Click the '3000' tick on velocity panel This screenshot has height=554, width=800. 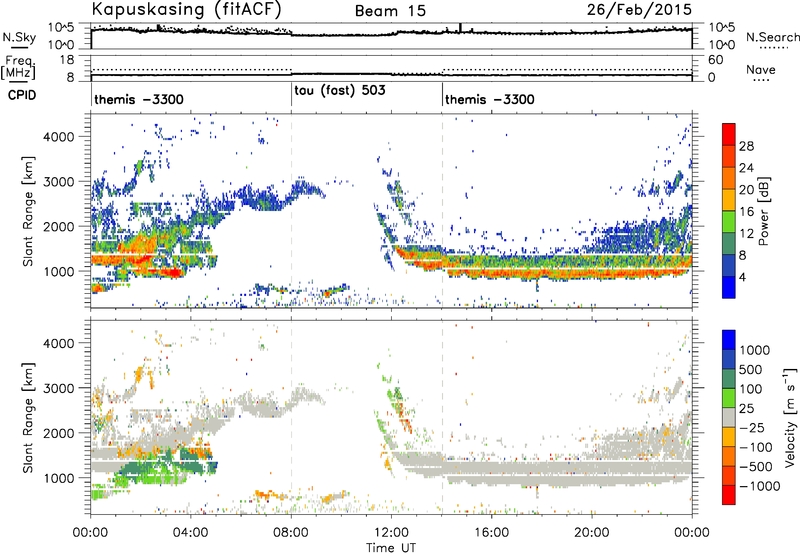point(58,388)
